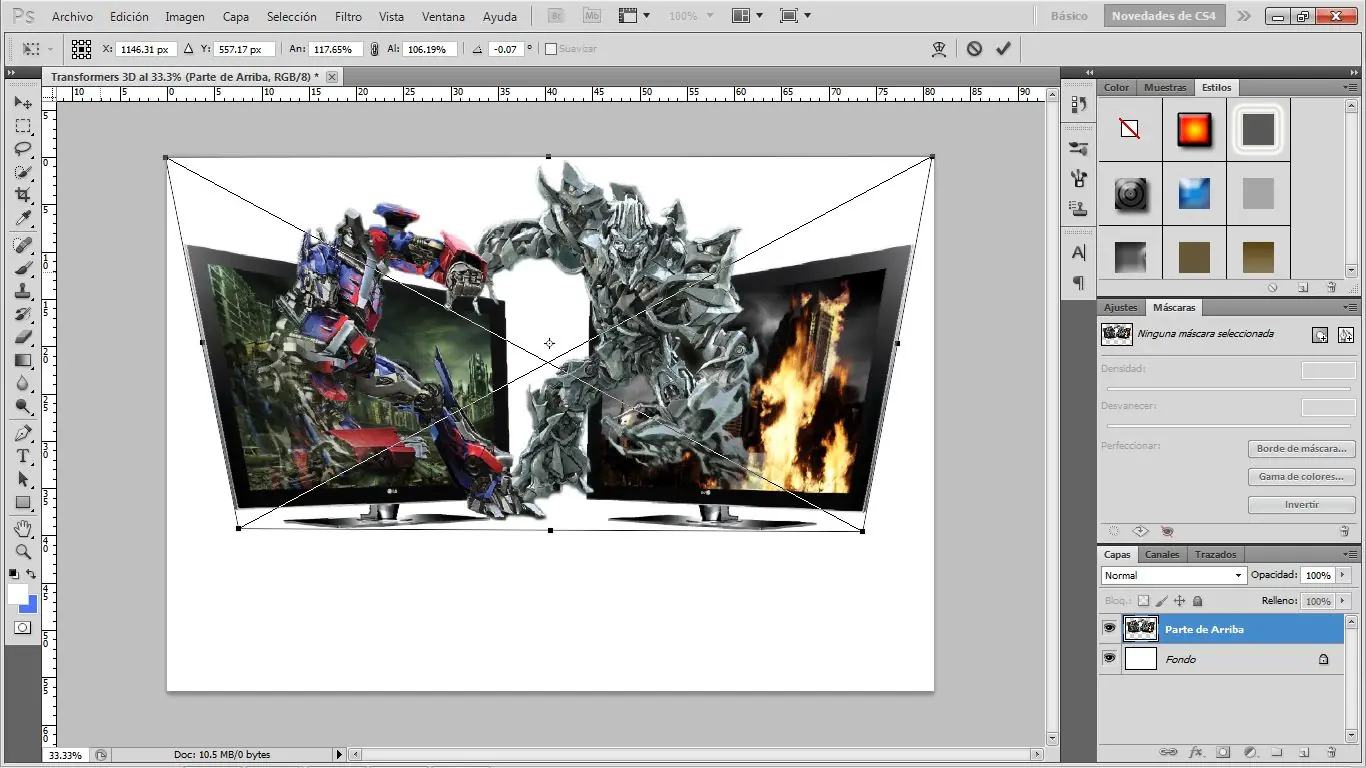Switch to the Ajustes tab
The width and height of the screenshot is (1366, 768).
point(1121,307)
